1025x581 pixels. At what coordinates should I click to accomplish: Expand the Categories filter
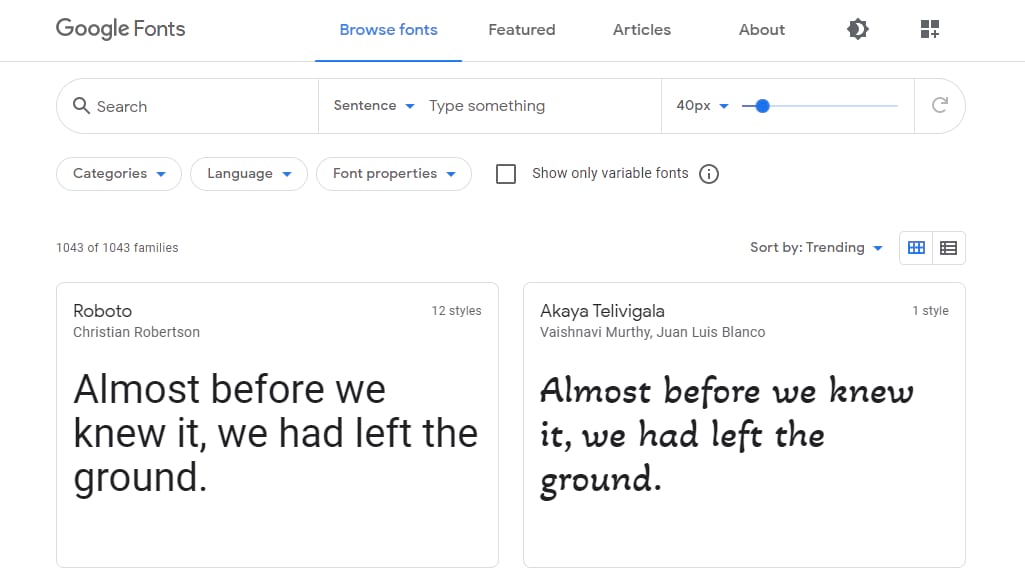pyautogui.click(x=118, y=173)
